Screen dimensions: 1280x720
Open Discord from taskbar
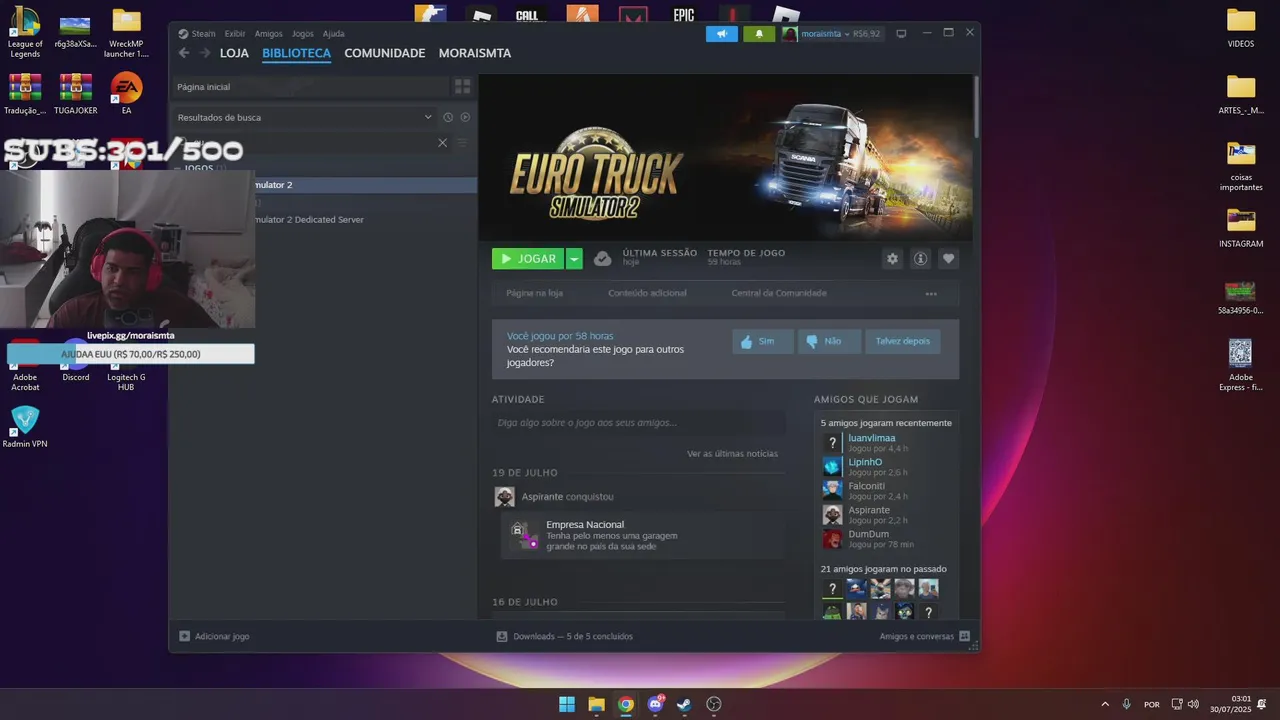pyautogui.click(x=655, y=704)
